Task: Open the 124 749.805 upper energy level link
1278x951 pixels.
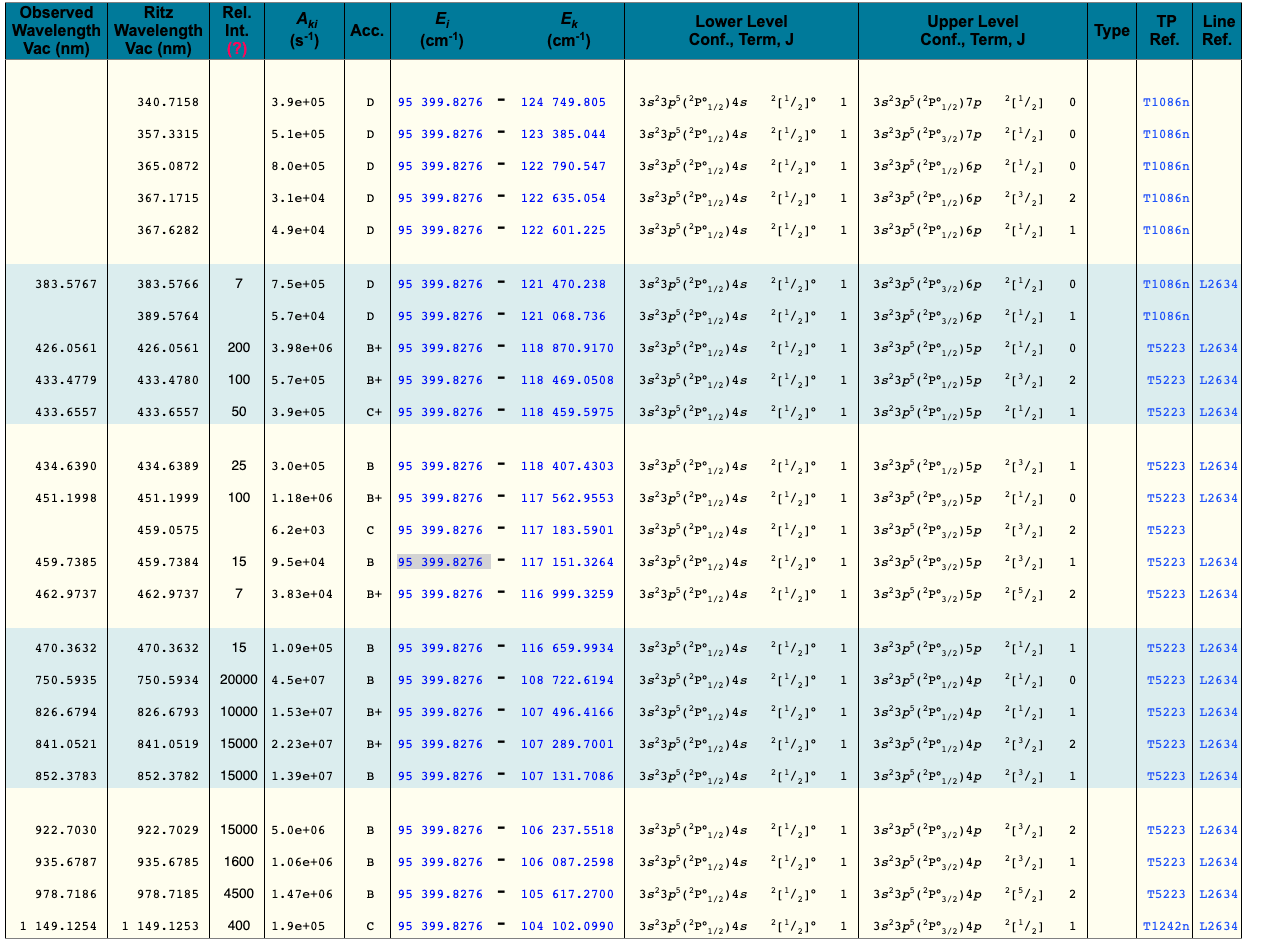Action: click(563, 102)
